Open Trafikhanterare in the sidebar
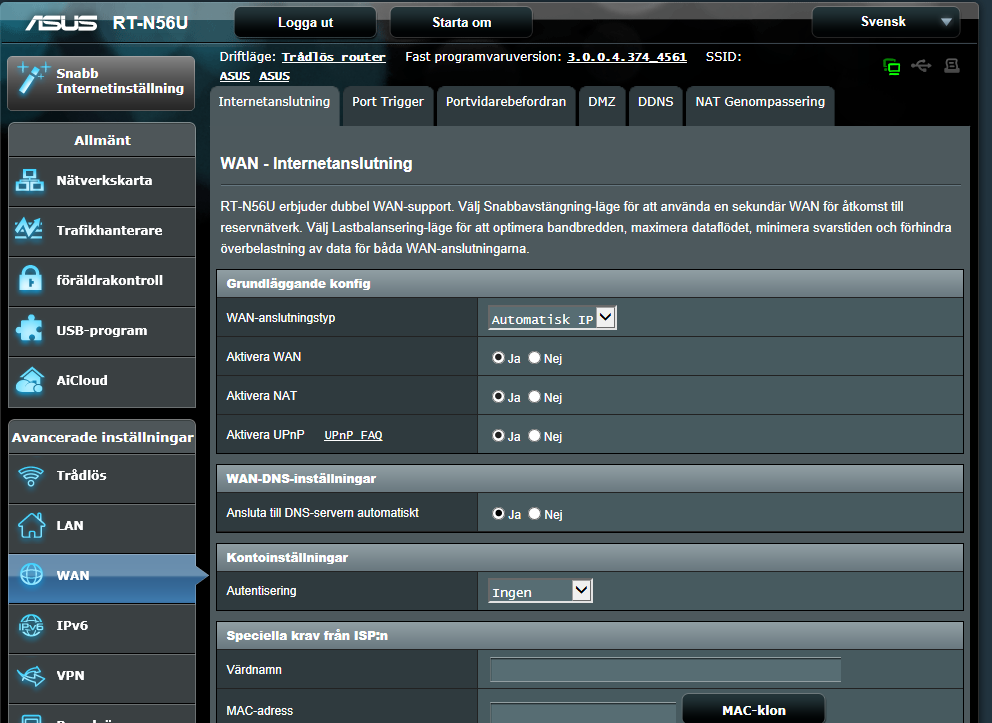 pyautogui.click(x=102, y=231)
